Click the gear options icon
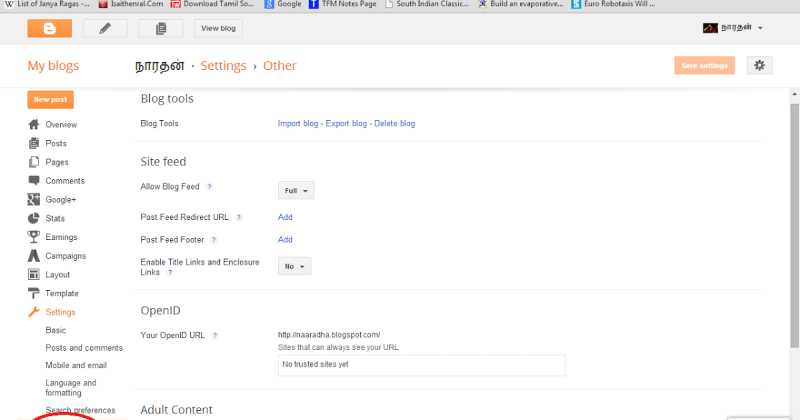The width and height of the screenshot is (800, 420). [760, 65]
